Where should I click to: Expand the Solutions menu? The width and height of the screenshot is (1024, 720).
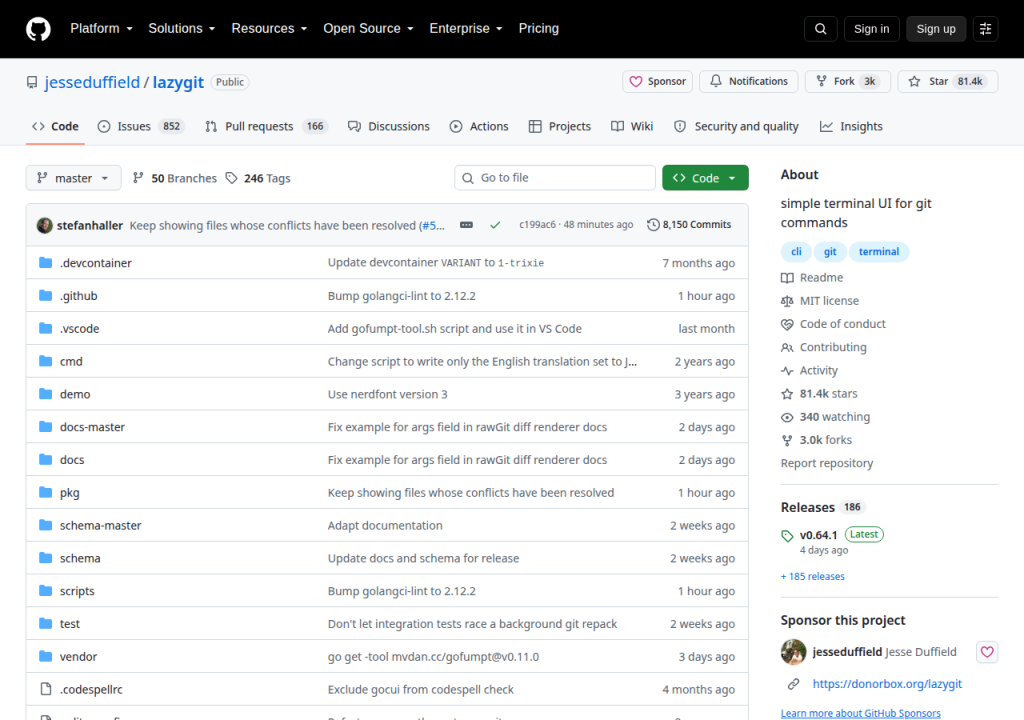[182, 29]
